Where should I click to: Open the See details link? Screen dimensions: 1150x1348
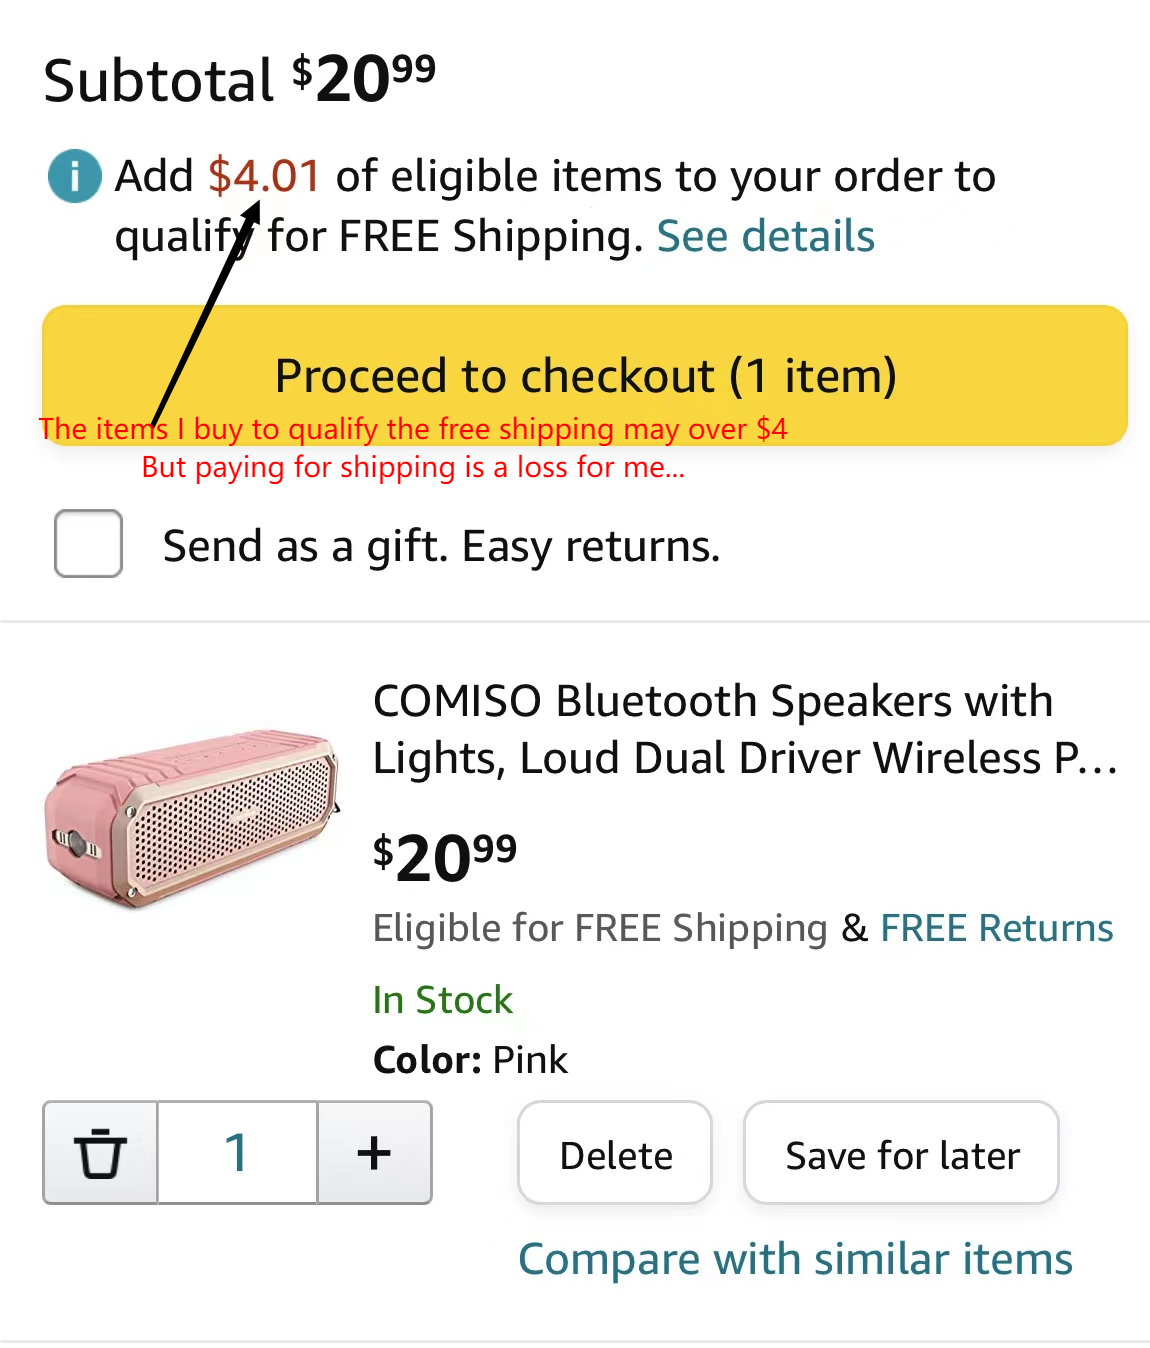[x=765, y=237]
